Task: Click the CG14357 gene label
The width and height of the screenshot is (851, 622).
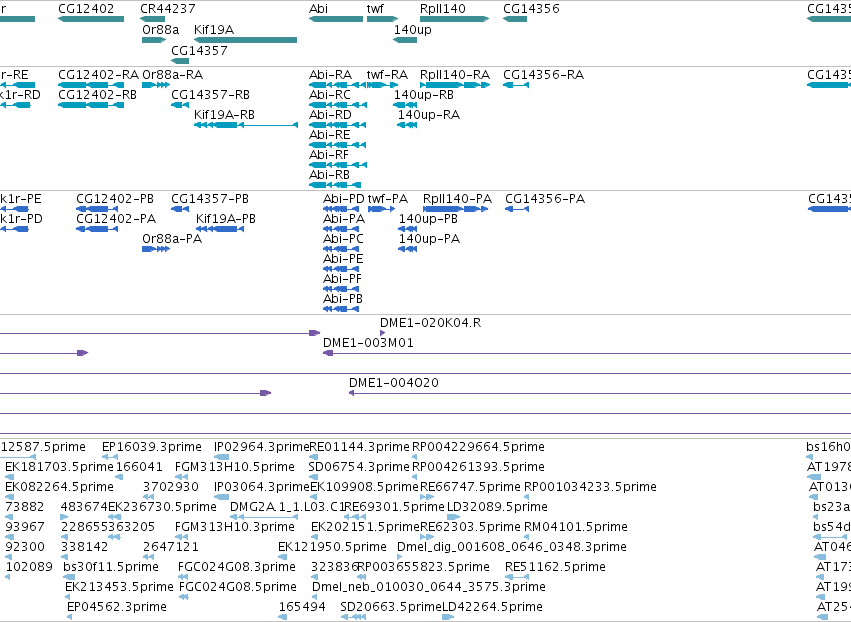Action: coord(199,50)
